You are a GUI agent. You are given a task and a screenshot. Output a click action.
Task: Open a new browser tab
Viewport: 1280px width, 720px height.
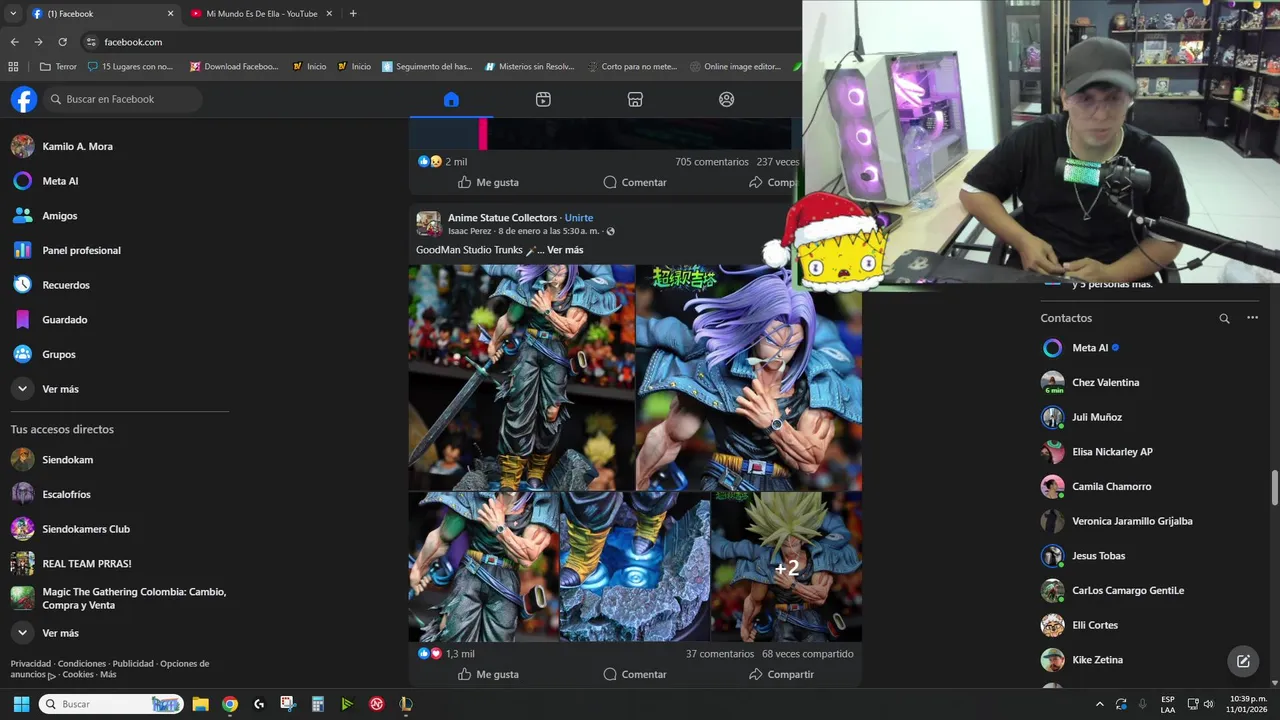tap(353, 14)
